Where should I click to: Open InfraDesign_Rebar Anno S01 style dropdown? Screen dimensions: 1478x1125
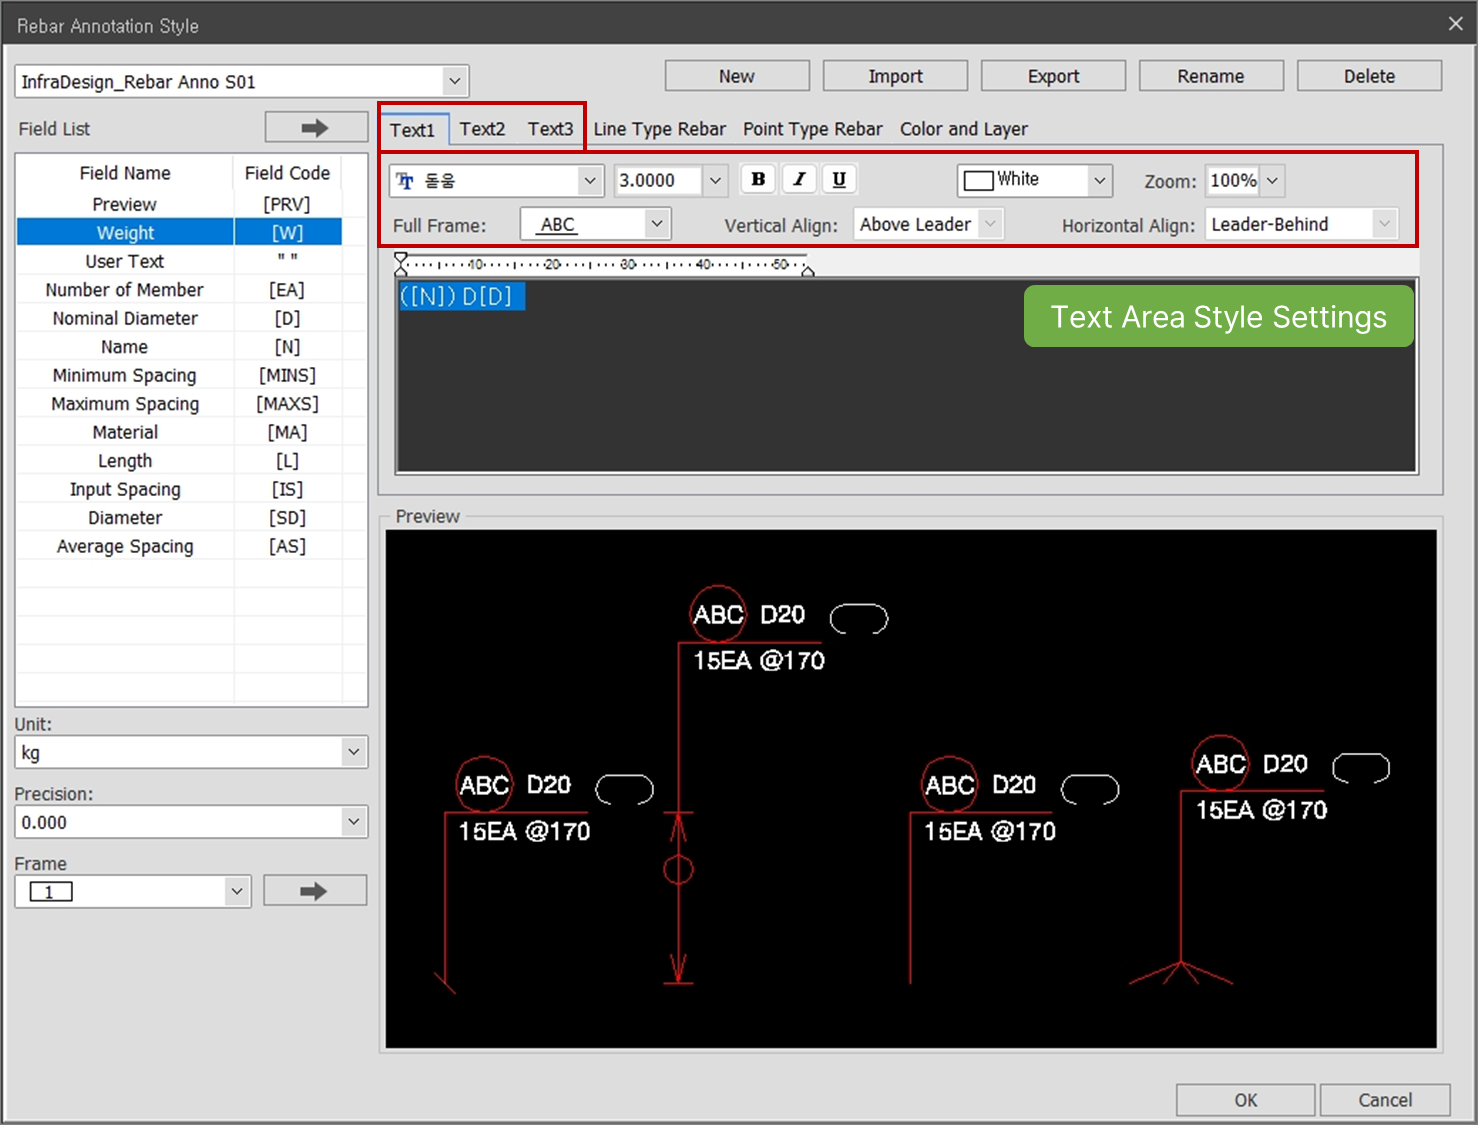(x=454, y=81)
